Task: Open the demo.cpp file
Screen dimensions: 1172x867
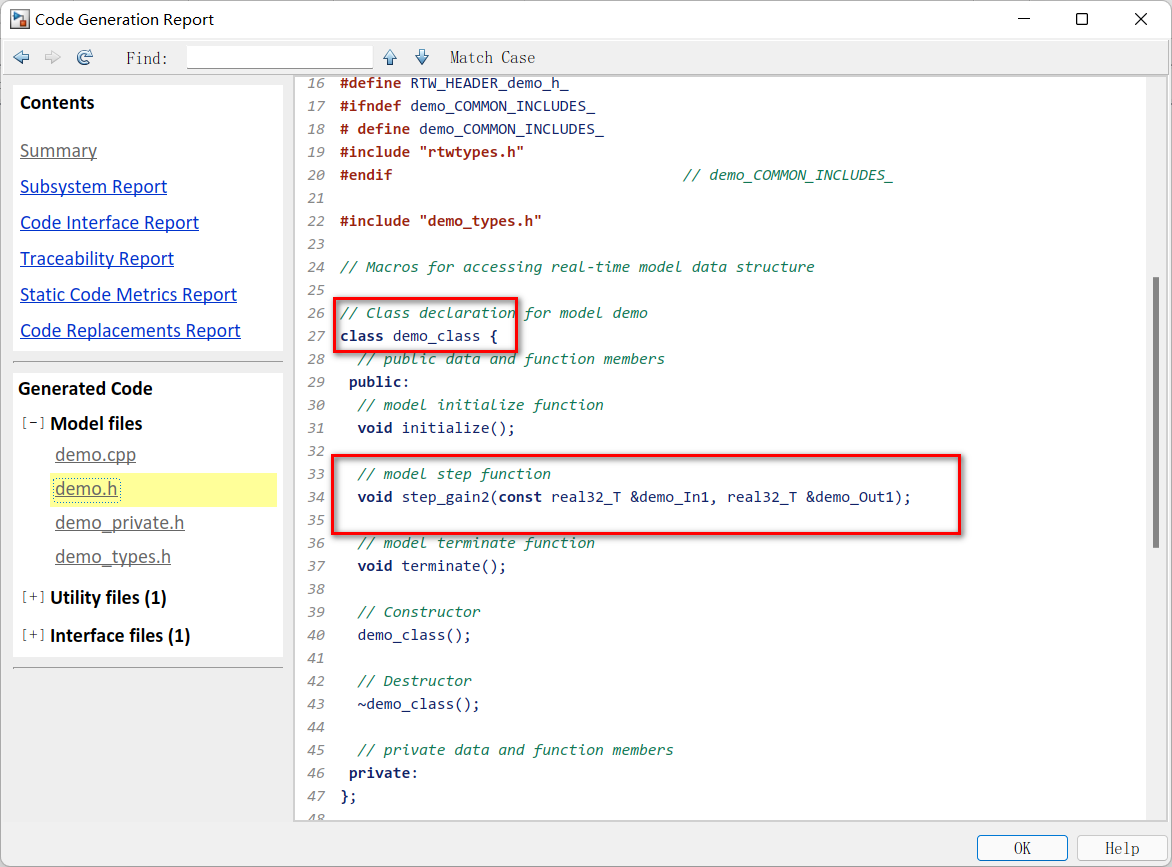Action: pyautogui.click(x=96, y=454)
